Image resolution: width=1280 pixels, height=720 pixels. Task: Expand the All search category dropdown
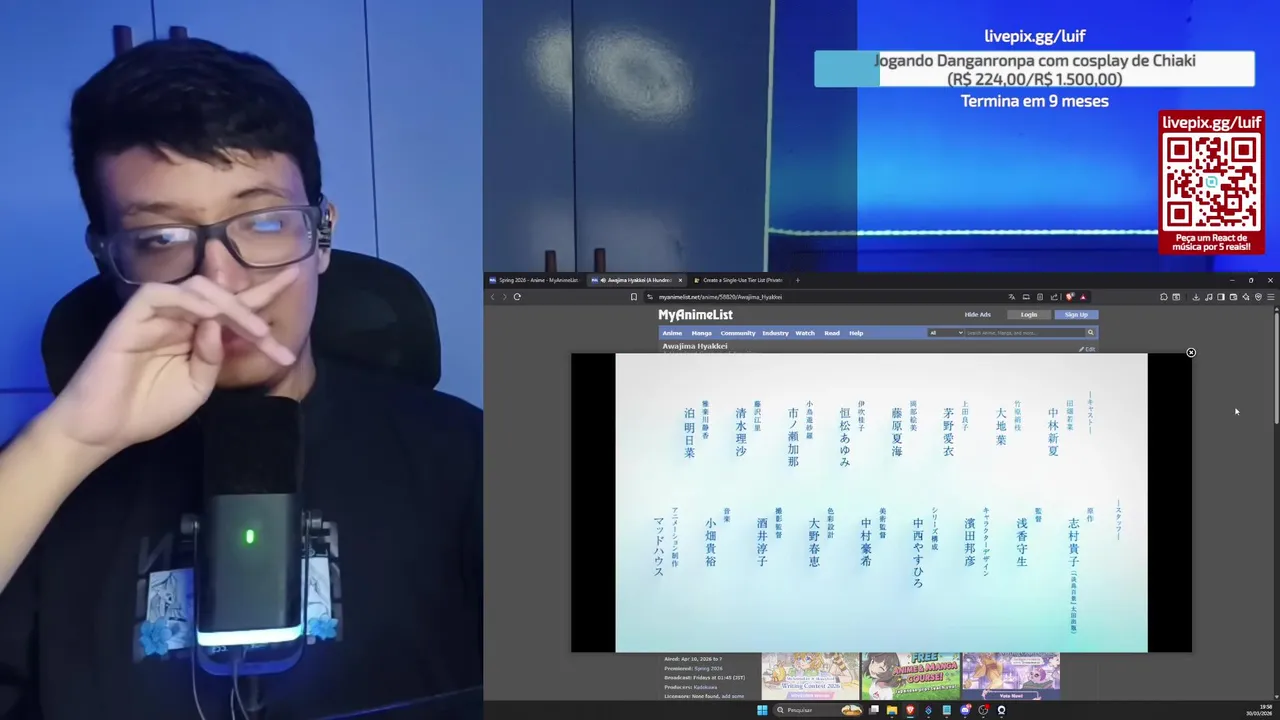tap(946, 333)
